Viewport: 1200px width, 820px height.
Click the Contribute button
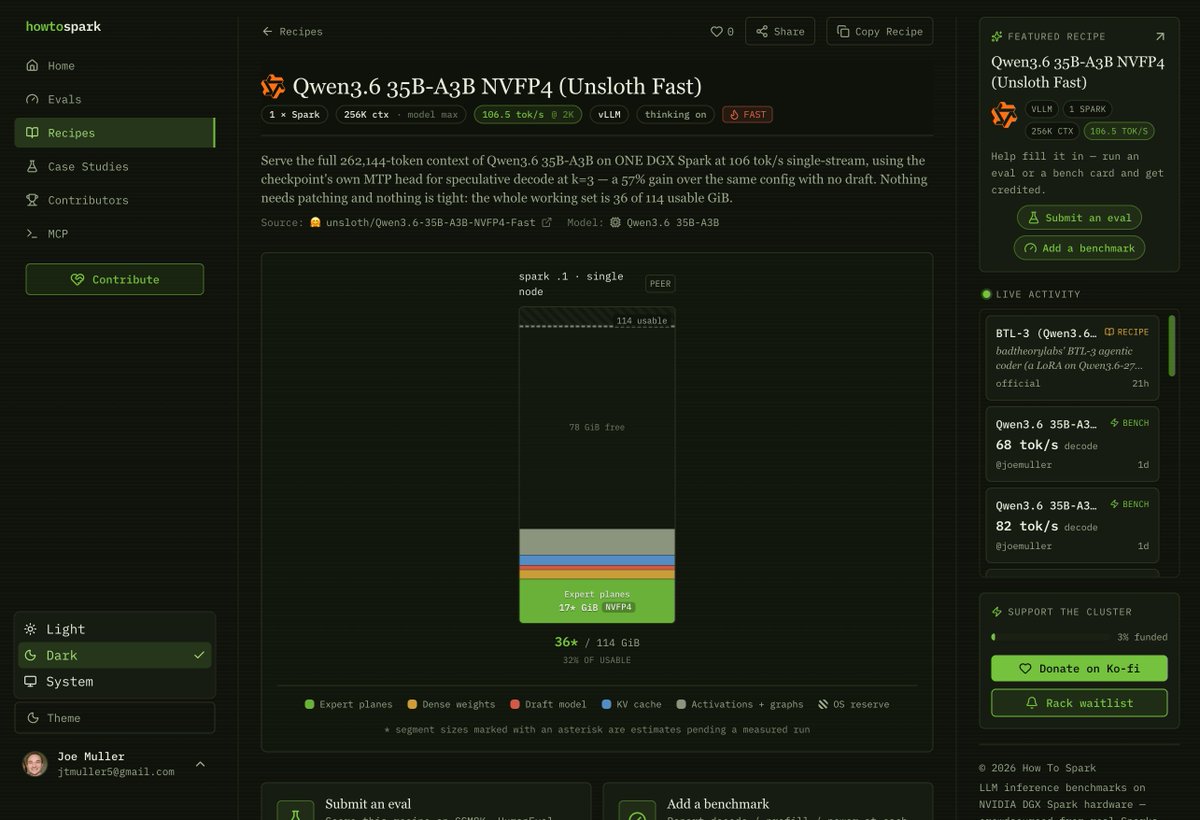[114, 279]
